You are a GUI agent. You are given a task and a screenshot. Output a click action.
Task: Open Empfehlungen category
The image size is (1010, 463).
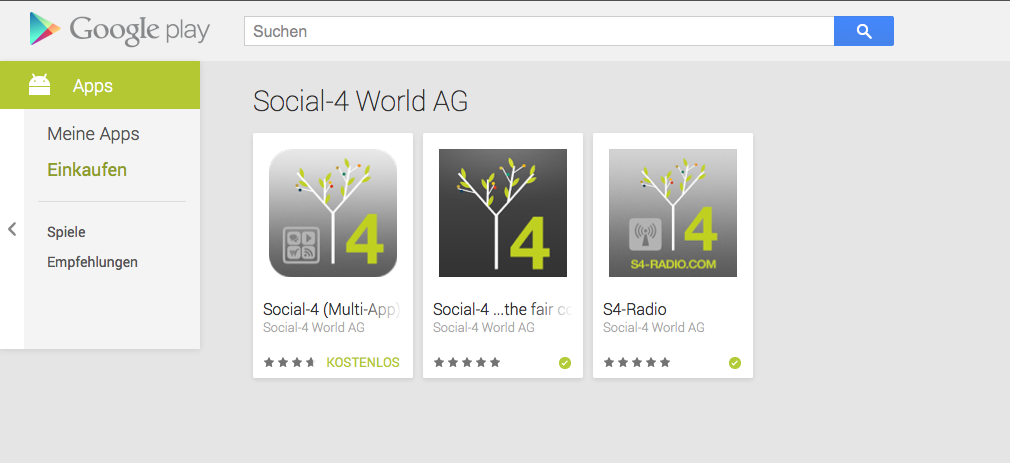[x=92, y=262]
